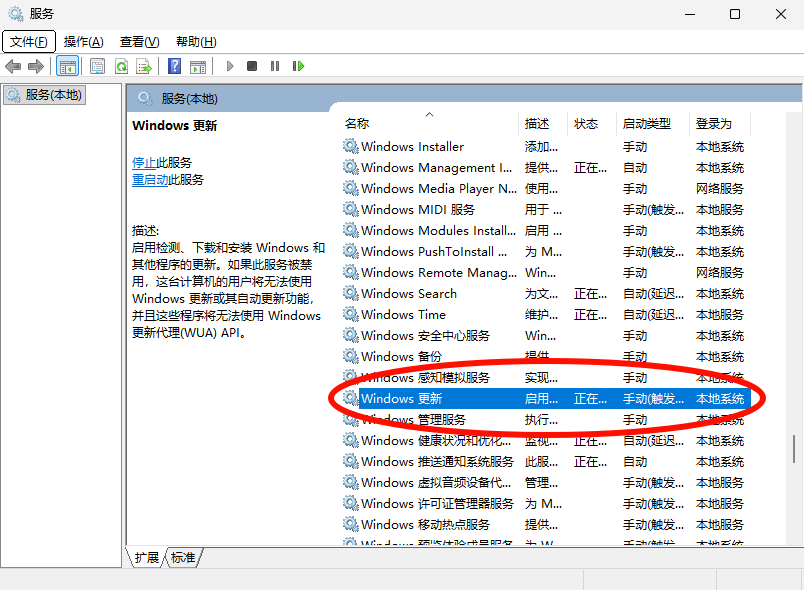Screen dimensions: 804x590
Task: Click the 重启动 service link
Action: pyautogui.click(x=150, y=180)
